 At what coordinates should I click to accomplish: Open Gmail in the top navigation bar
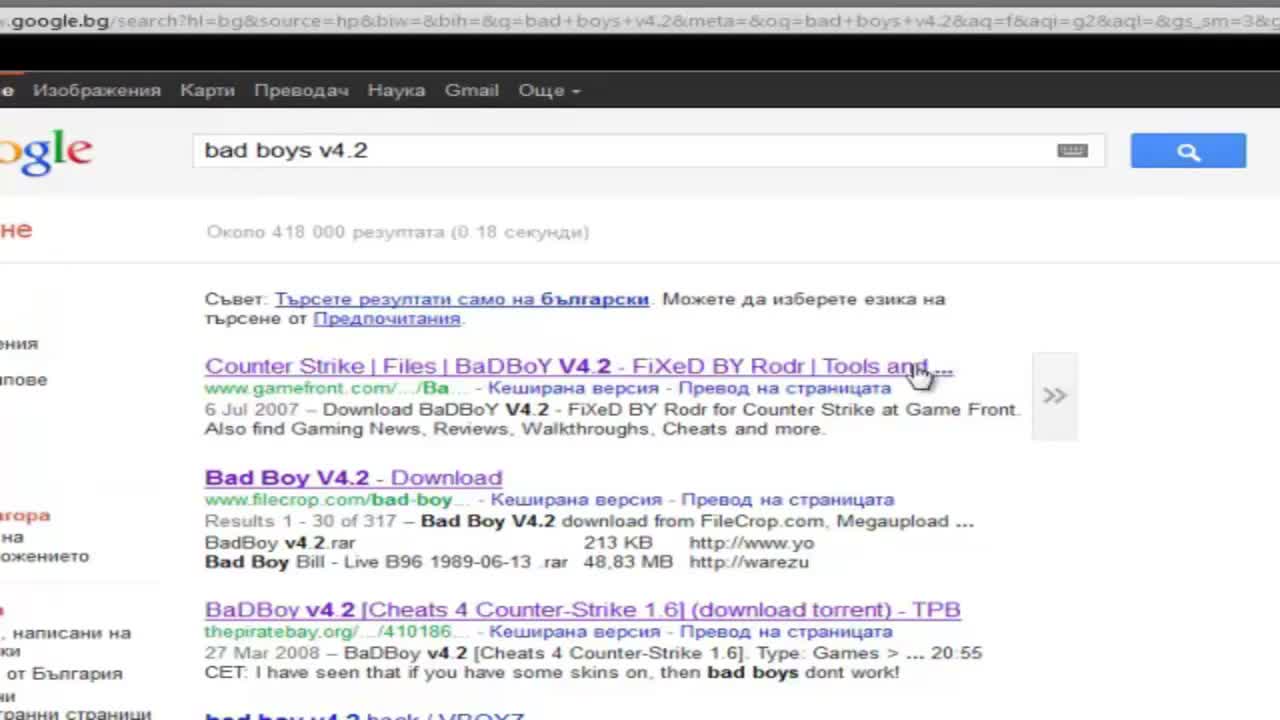click(x=472, y=90)
